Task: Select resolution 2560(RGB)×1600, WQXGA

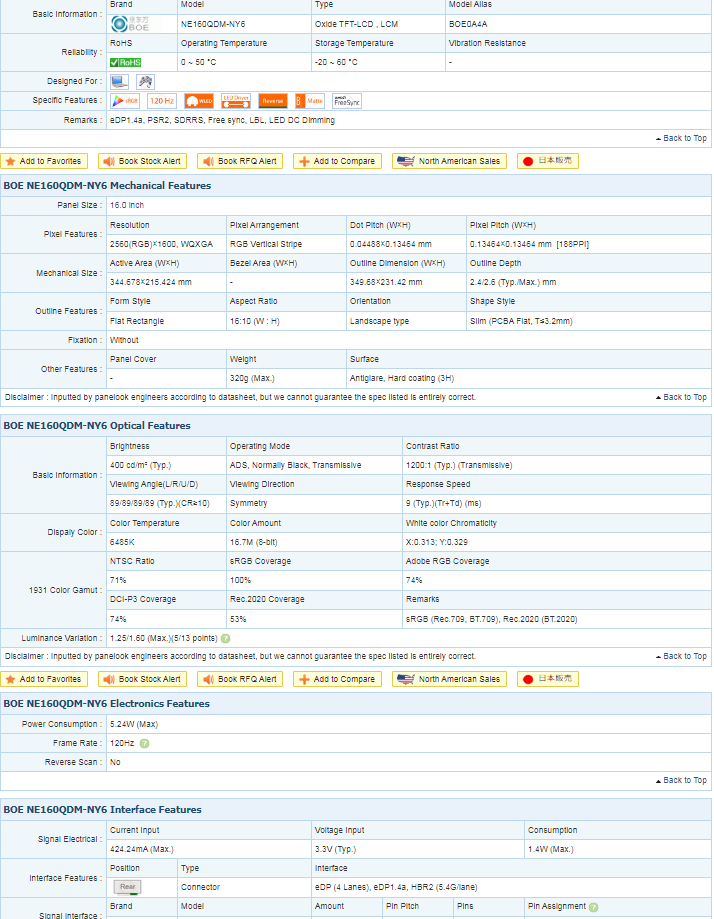Action: point(162,244)
